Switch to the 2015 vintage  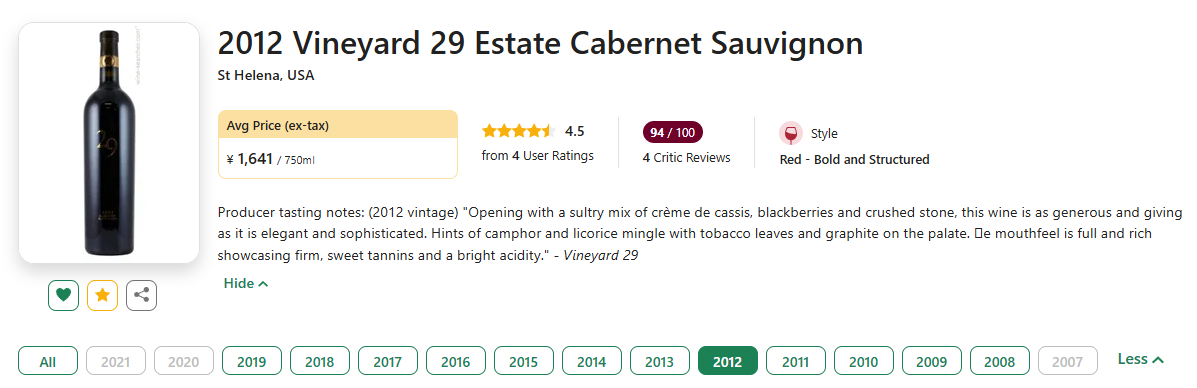click(524, 361)
